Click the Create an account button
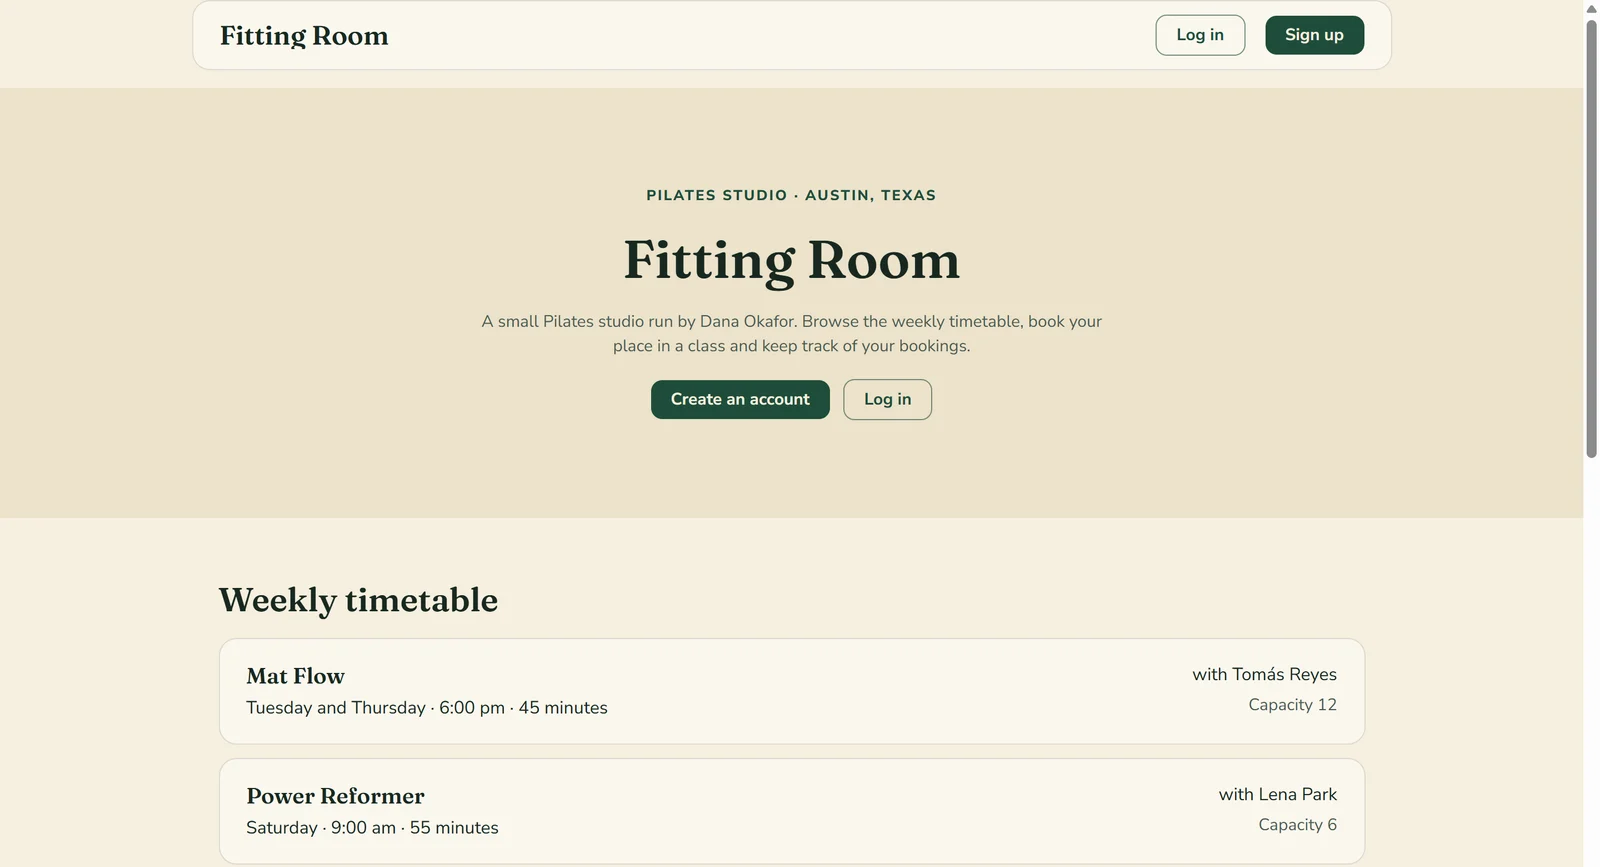This screenshot has height=867, width=1600. point(740,399)
